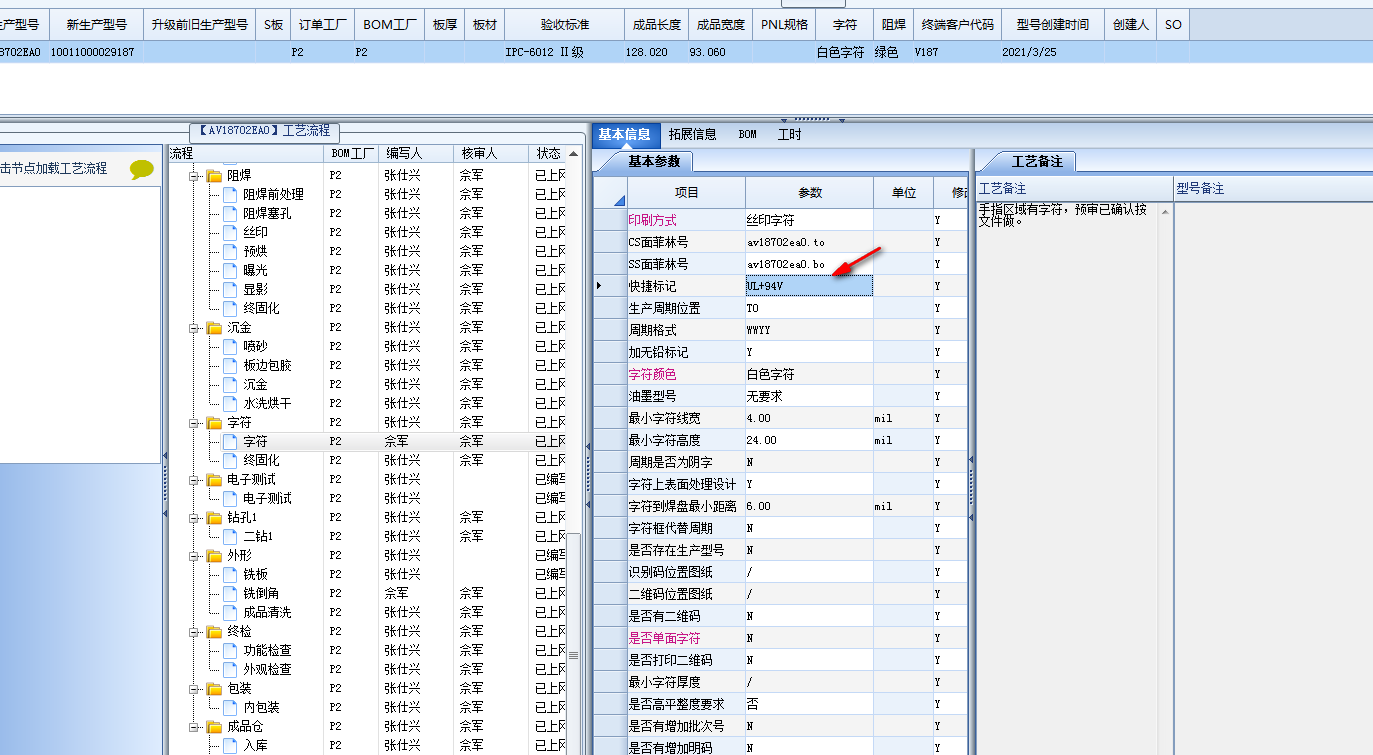Sort by the 成品长度 column header

point(656,24)
